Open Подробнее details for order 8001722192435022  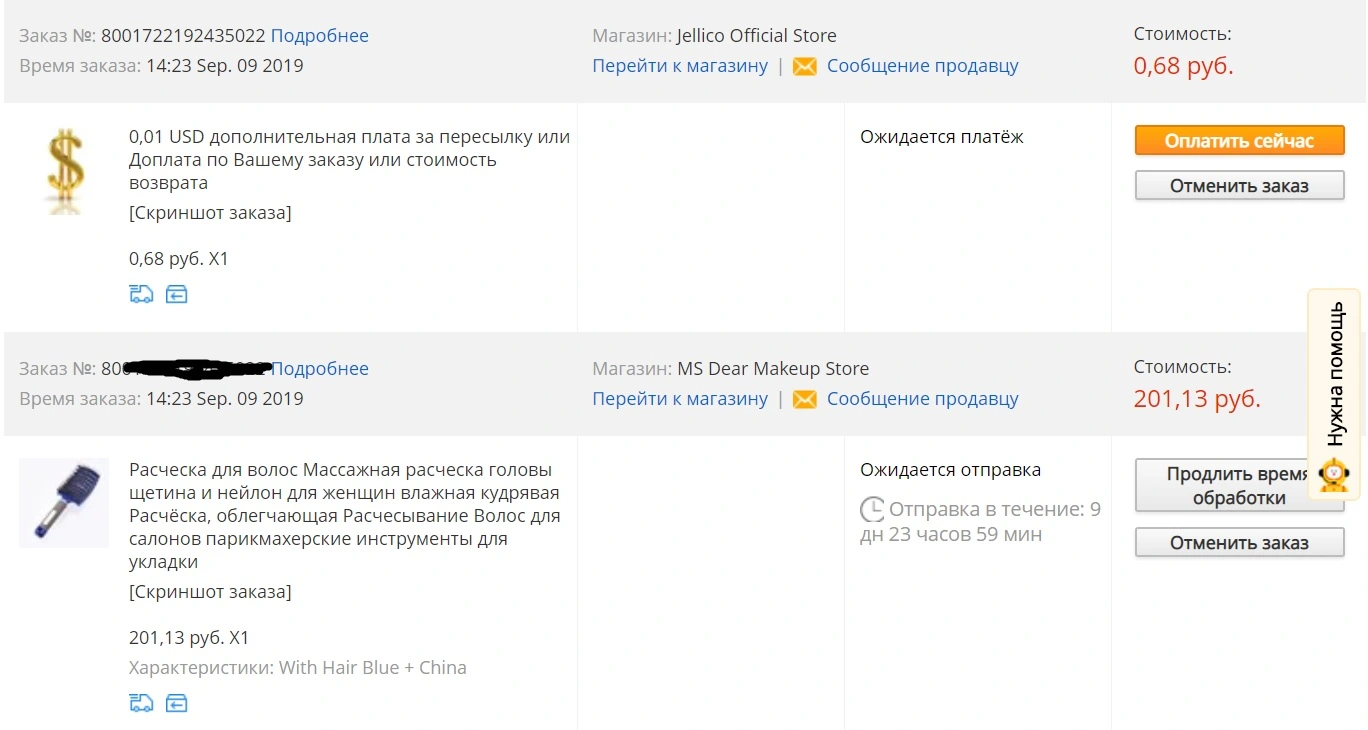(320, 36)
